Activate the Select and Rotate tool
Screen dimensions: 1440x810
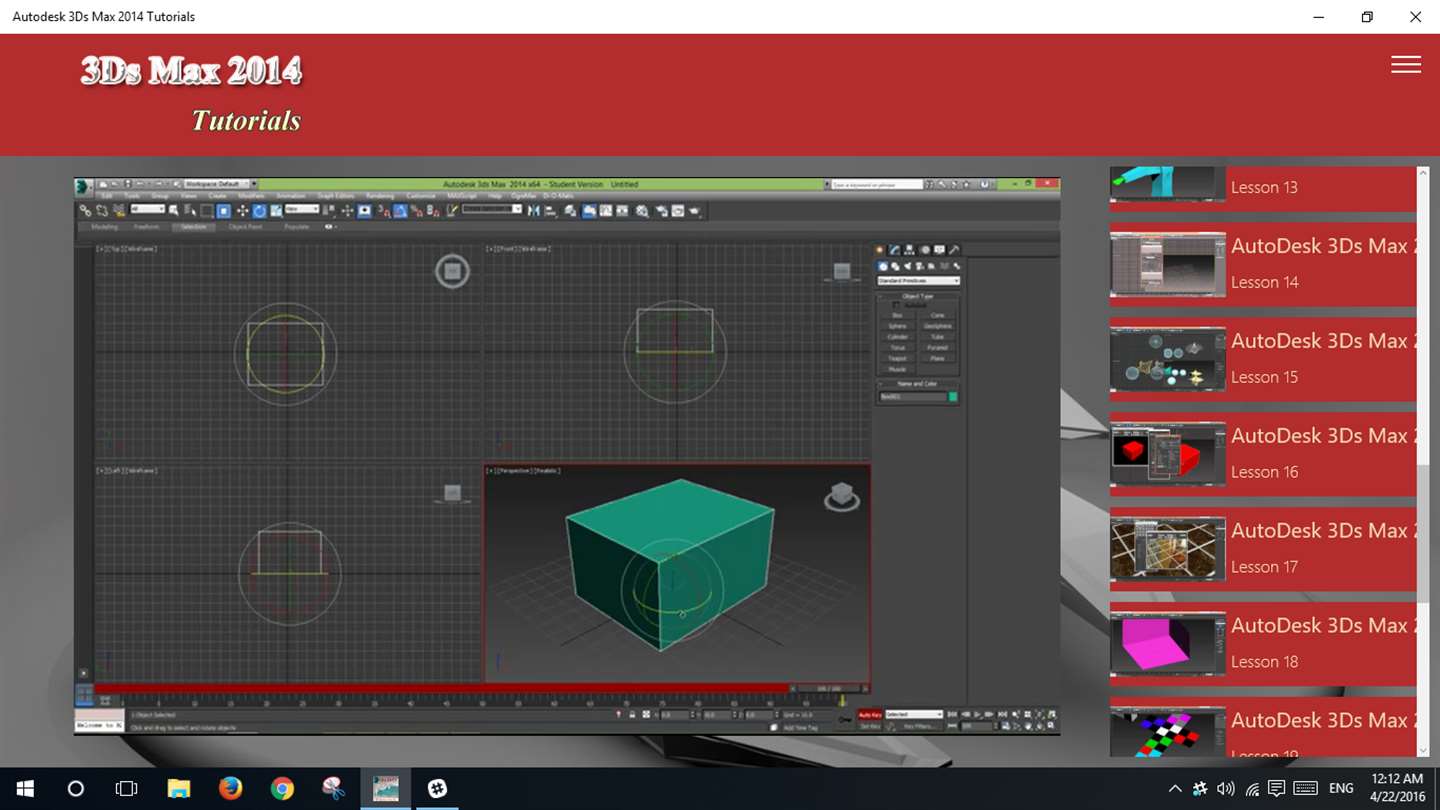[259, 211]
